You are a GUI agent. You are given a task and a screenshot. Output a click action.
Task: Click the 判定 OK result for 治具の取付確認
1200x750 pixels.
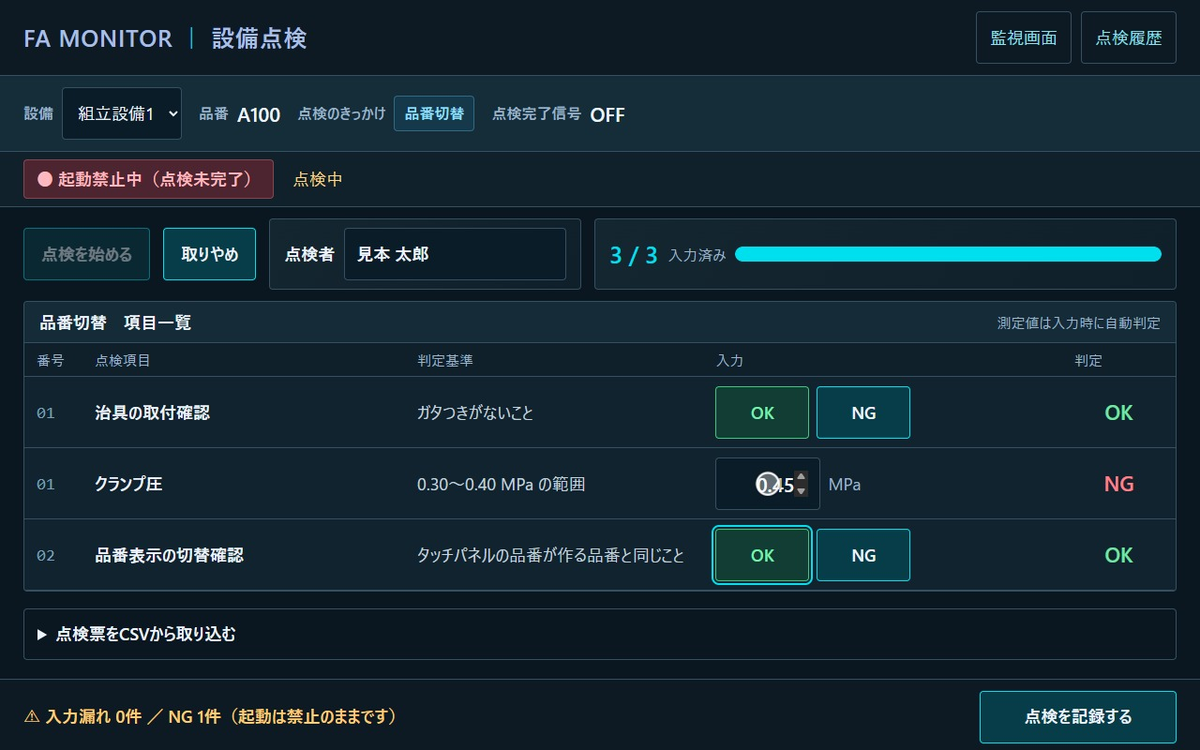click(1119, 412)
